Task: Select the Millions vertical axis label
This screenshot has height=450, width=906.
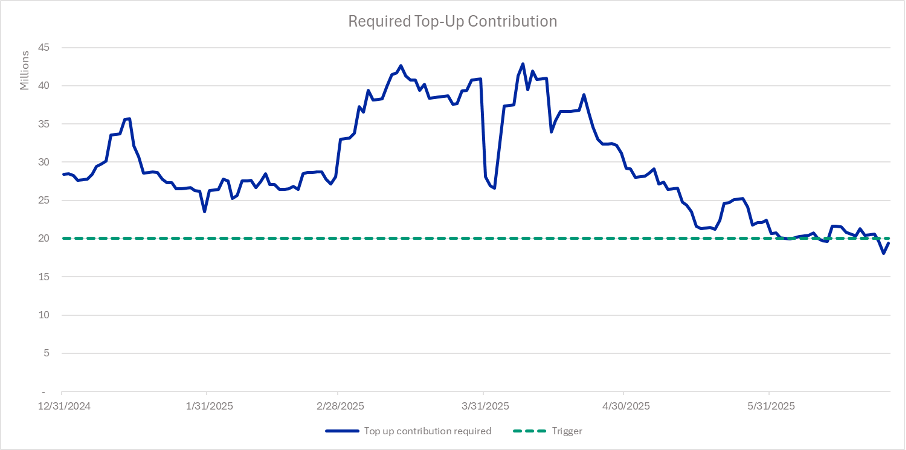Action: click(25, 72)
